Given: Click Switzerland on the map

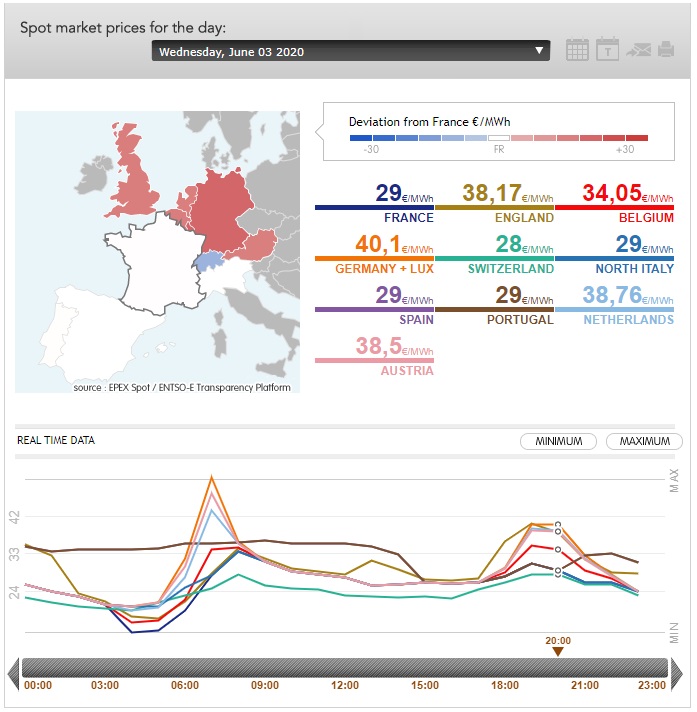Looking at the screenshot, I should pos(209,261).
